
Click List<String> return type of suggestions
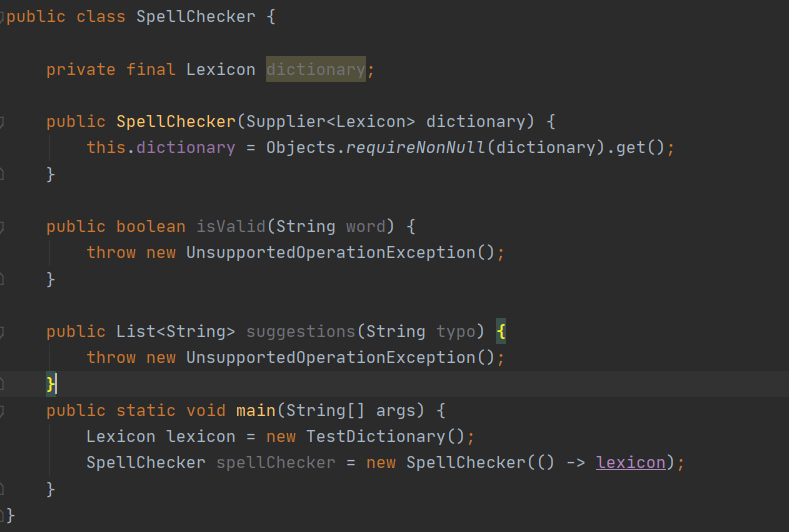176,332
